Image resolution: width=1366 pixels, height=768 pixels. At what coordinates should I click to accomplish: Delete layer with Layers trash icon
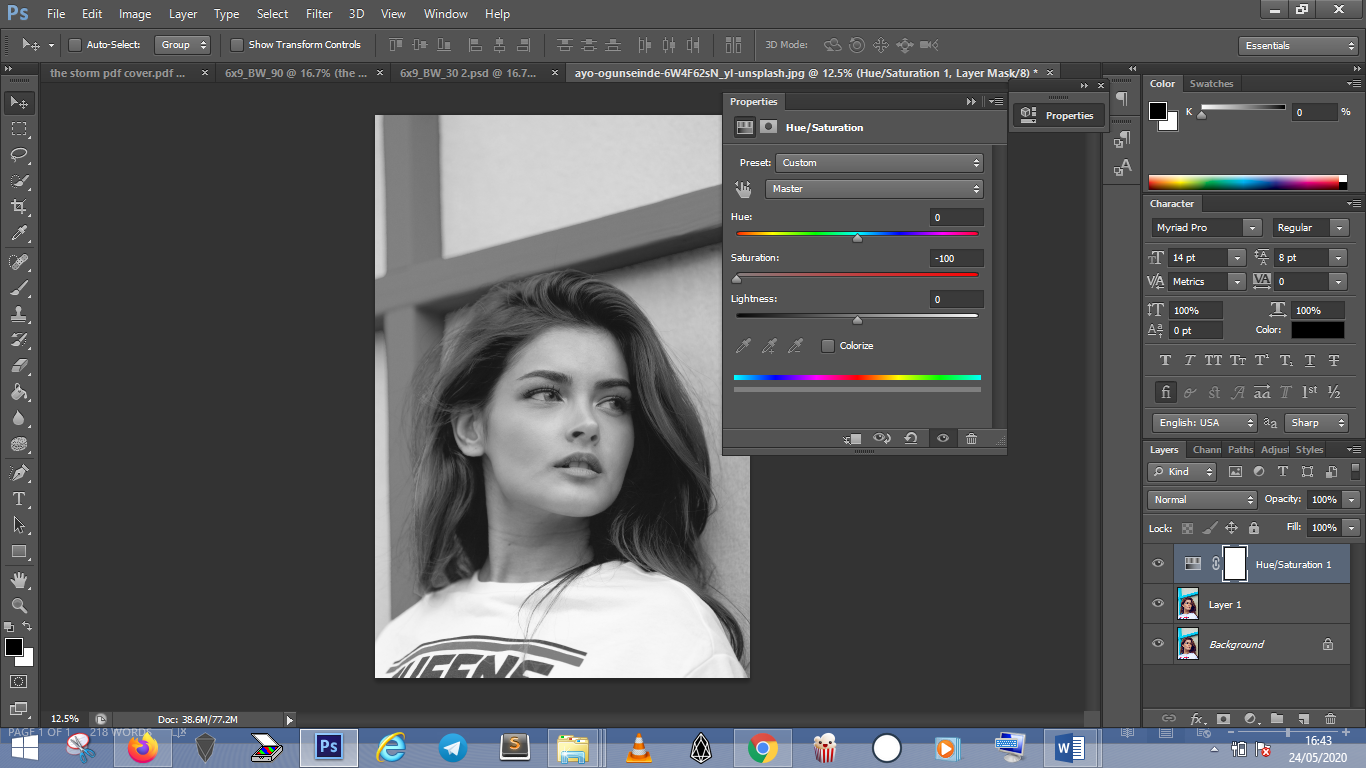tap(1330, 718)
